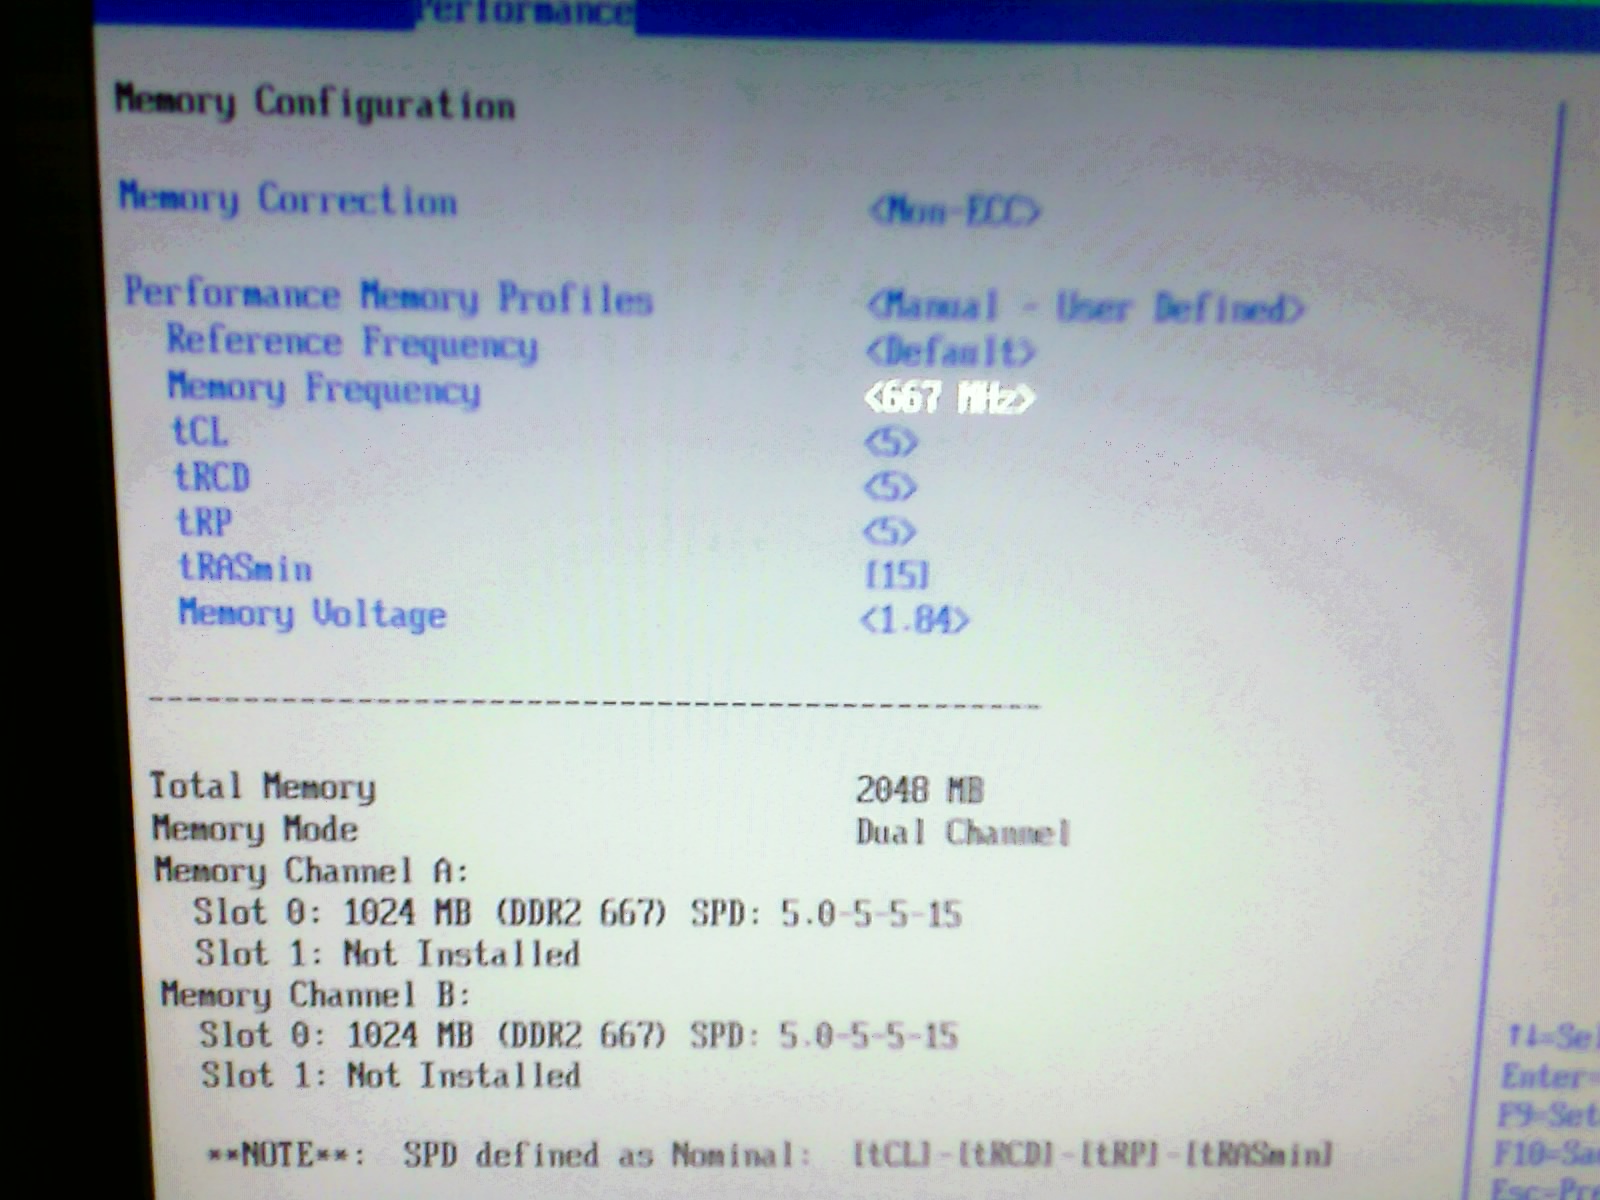The height and width of the screenshot is (1200, 1600).
Task: Select the Performance tab at top
Action: pyautogui.click(x=525, y=13)
